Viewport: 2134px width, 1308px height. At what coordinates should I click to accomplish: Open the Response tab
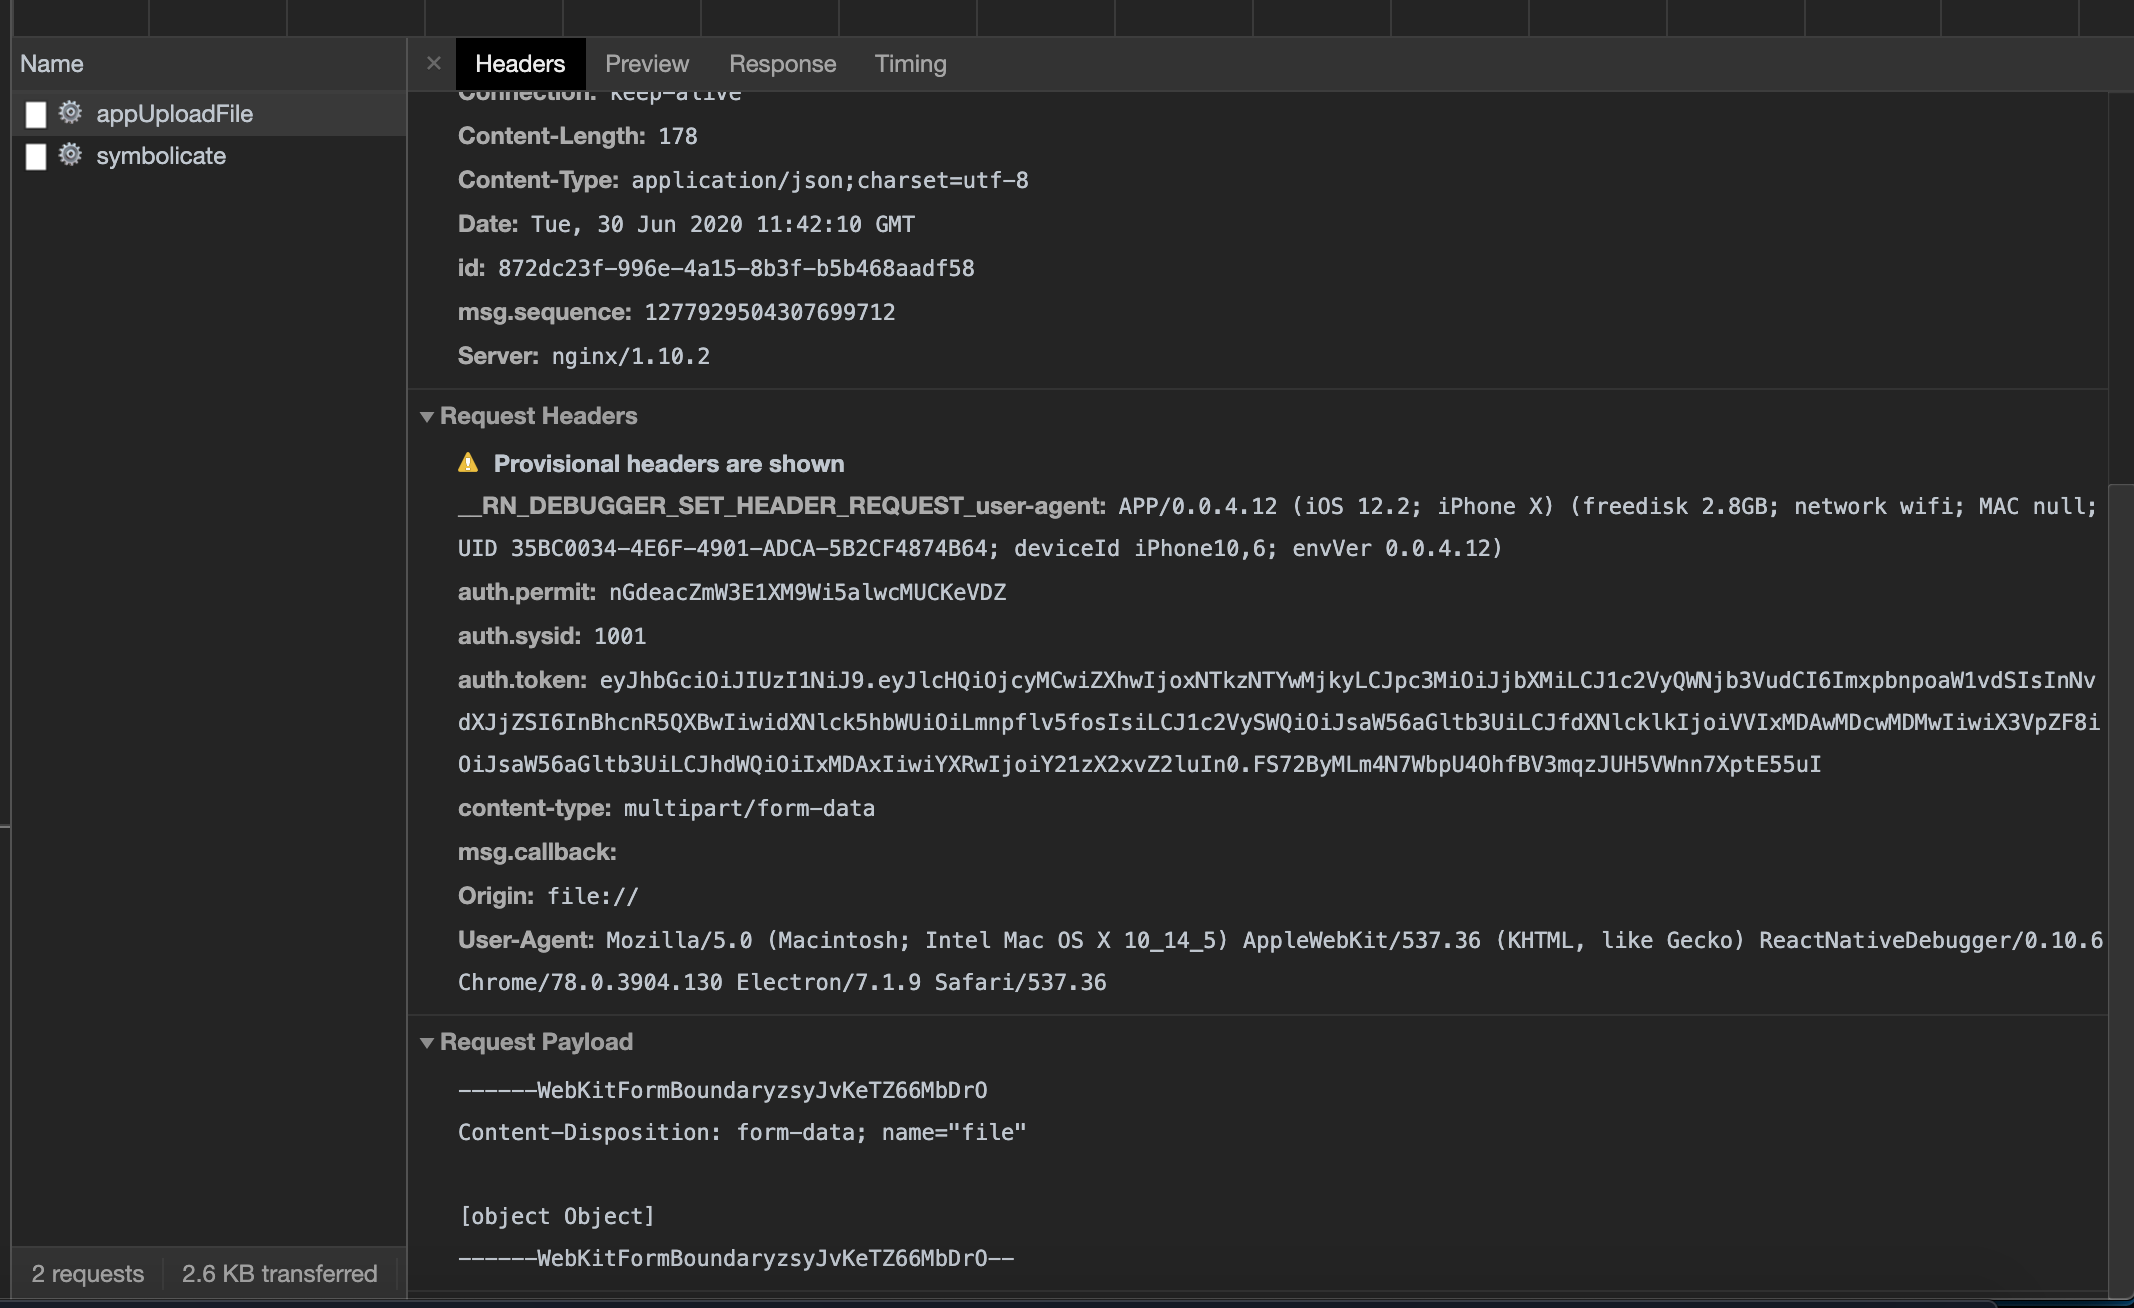(x=783, y=63)
